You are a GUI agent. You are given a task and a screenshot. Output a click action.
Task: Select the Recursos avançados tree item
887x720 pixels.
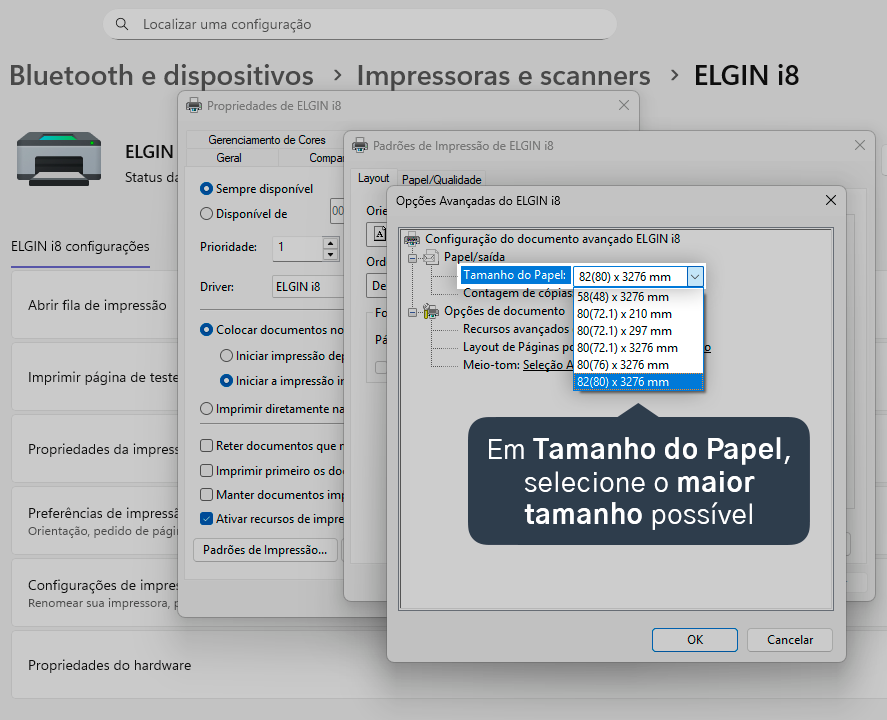point(516,329)
